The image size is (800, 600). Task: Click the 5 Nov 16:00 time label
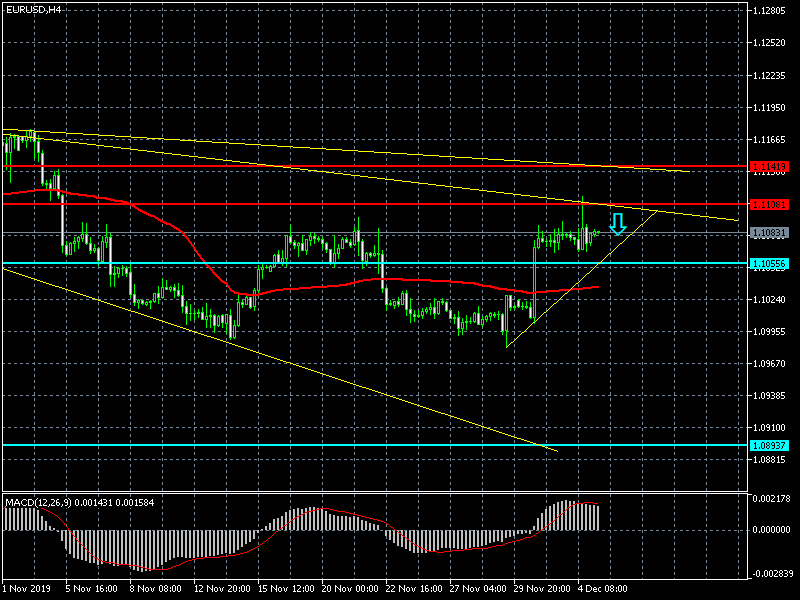click(x=91, y=589)
